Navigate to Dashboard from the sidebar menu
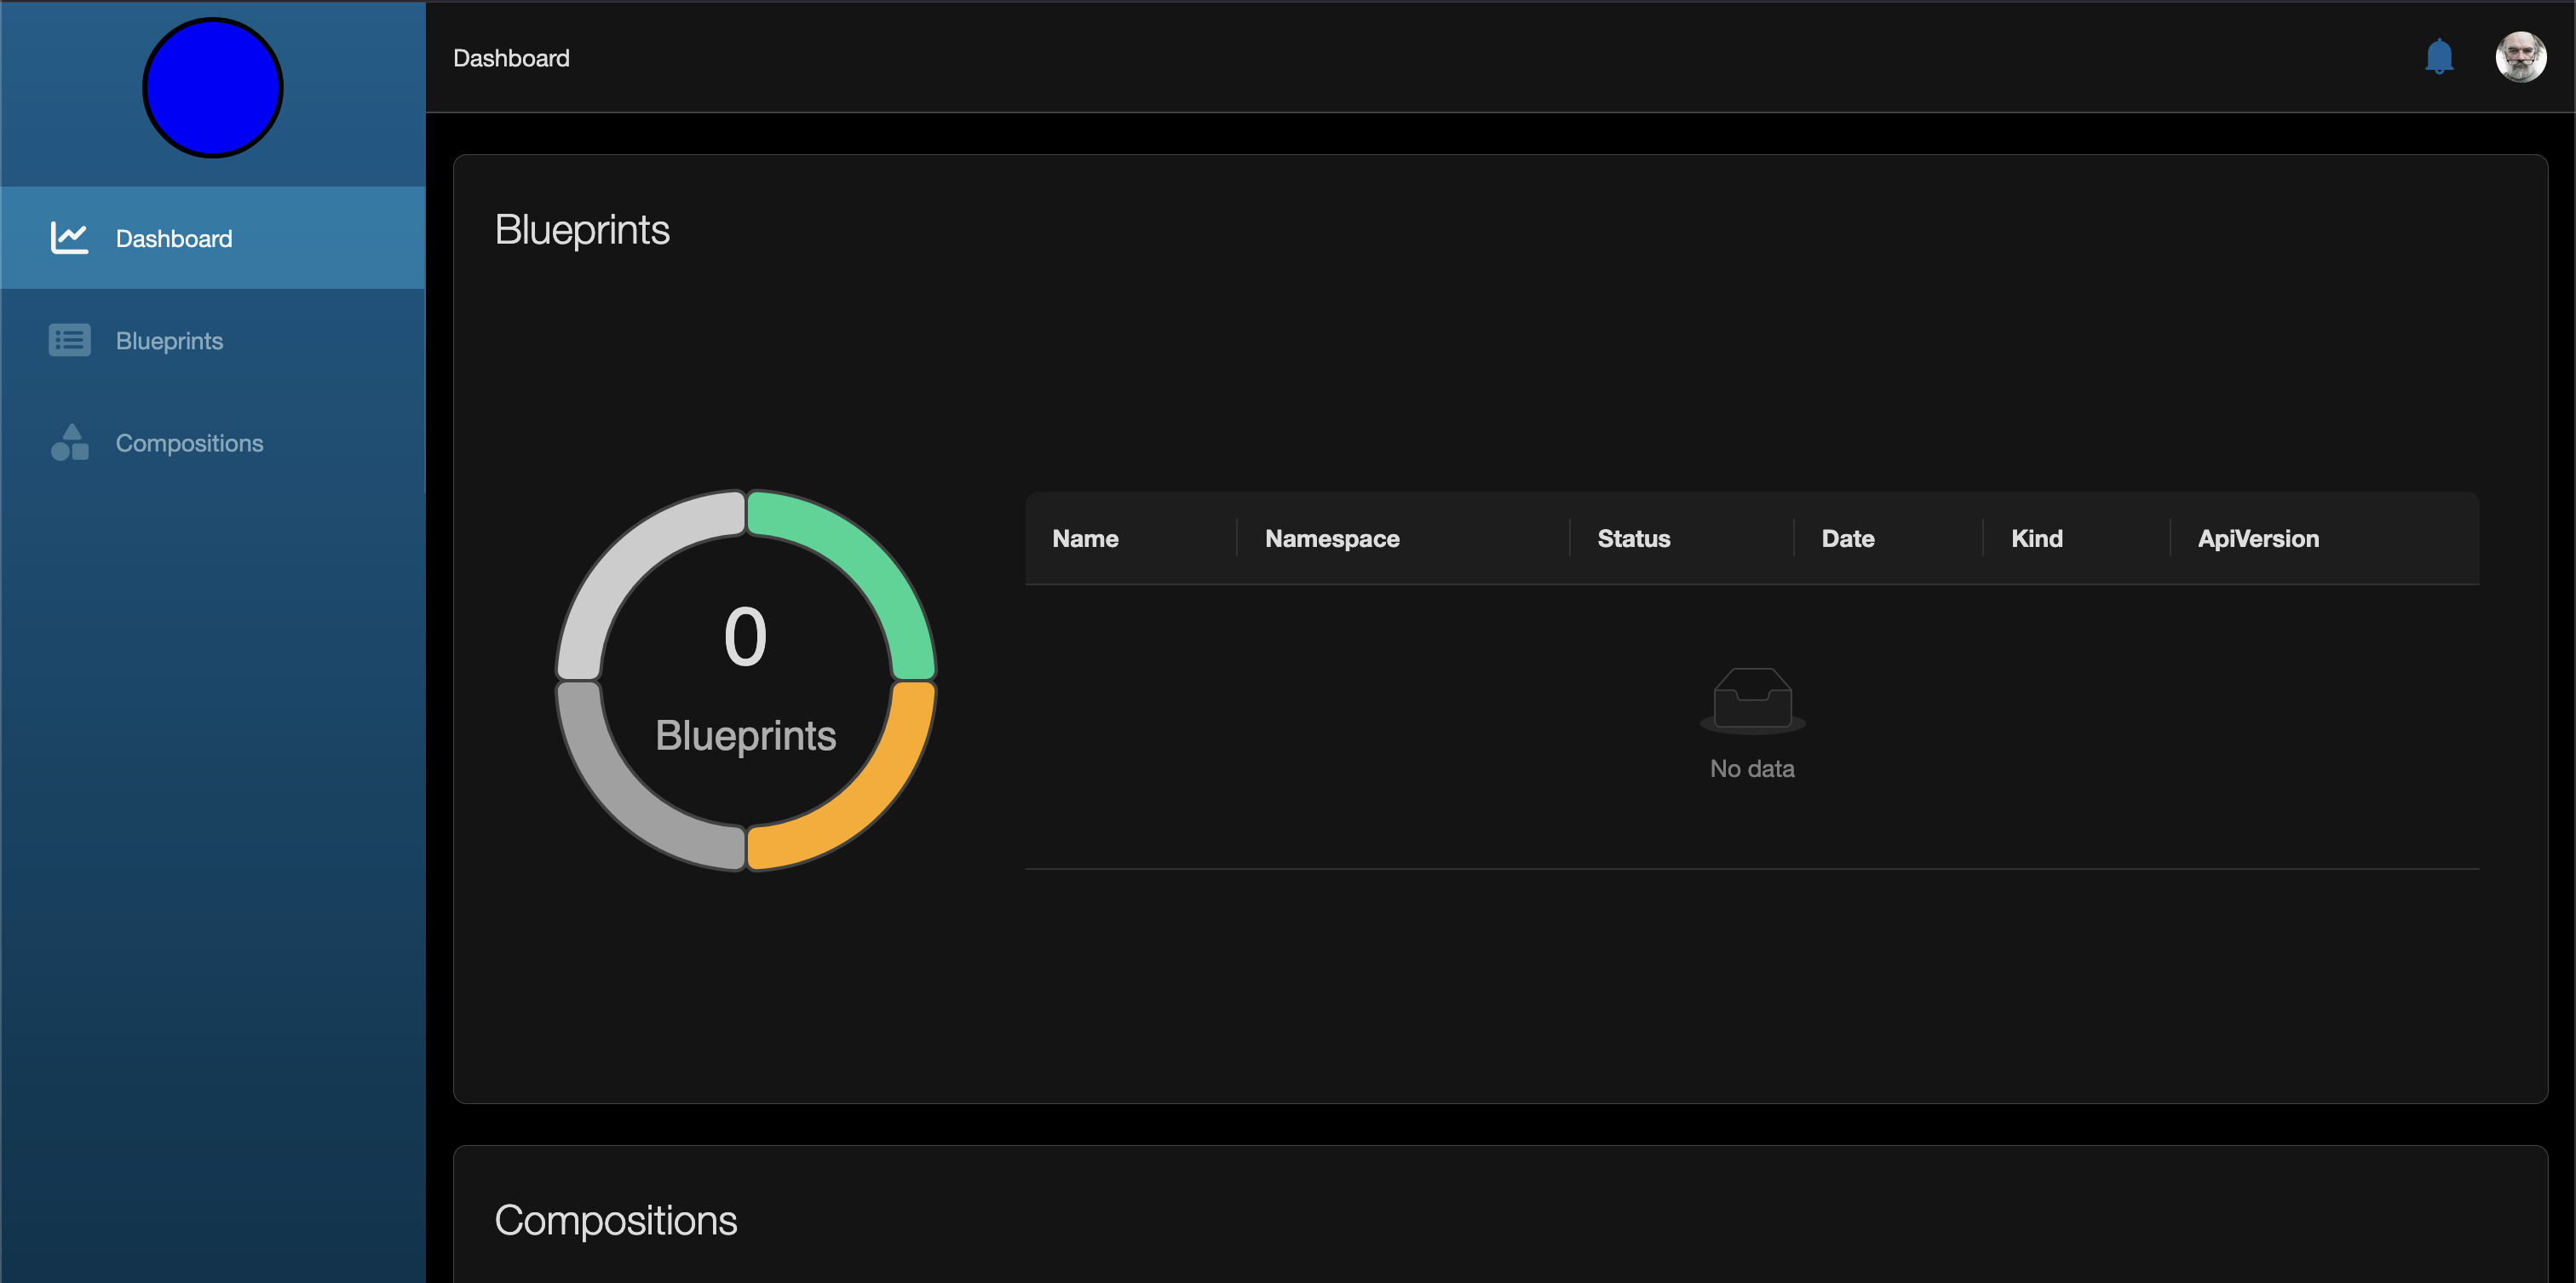Image resolution: width=2576 pixels, height=1283 pixels. tap(173, 238)
